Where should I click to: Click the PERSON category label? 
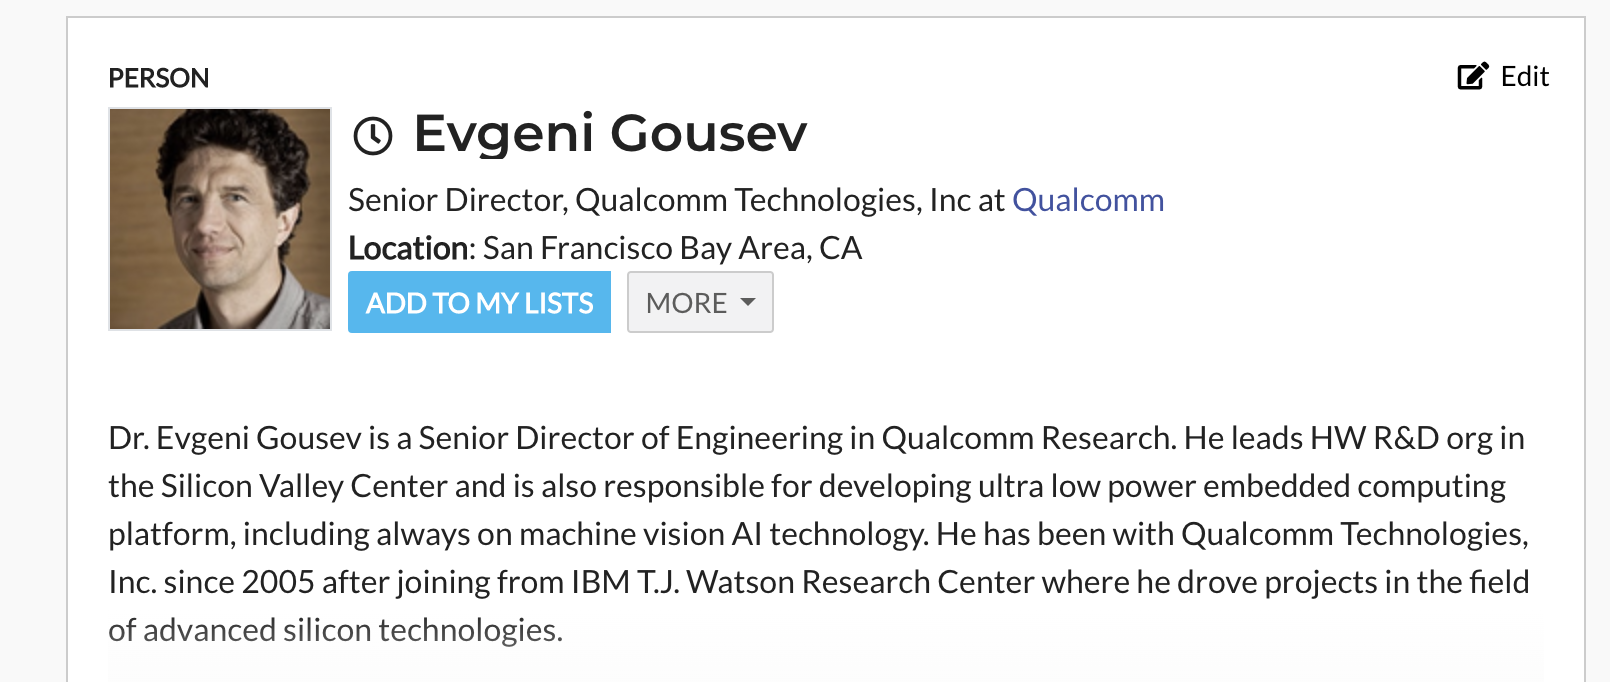[159, 78]
